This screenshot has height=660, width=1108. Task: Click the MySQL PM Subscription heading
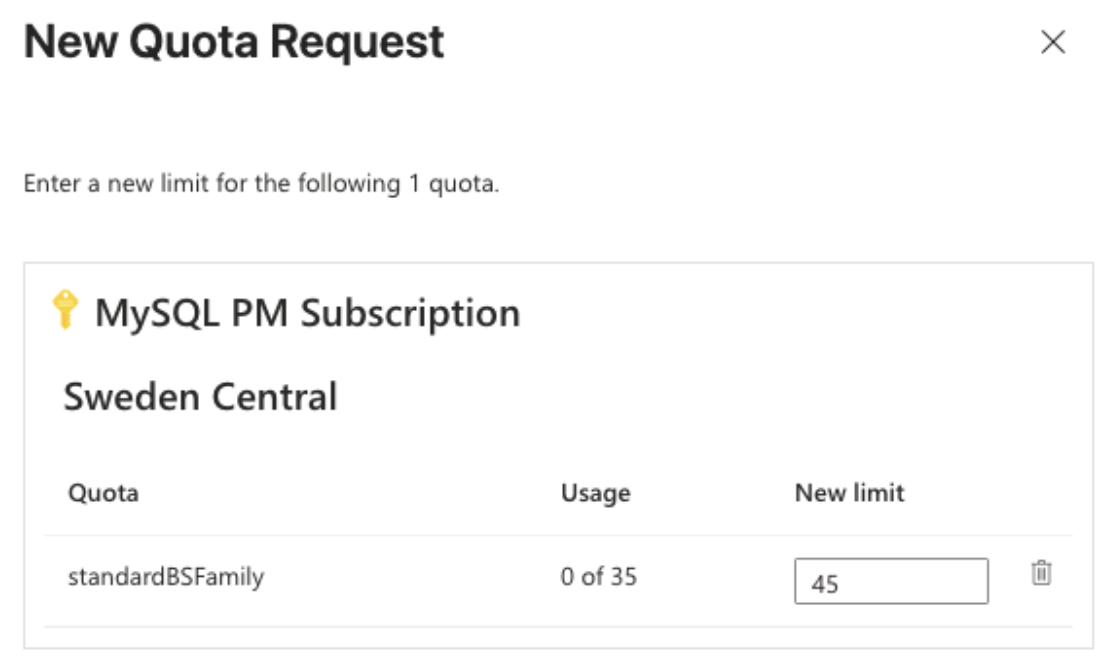click(307, 313)
